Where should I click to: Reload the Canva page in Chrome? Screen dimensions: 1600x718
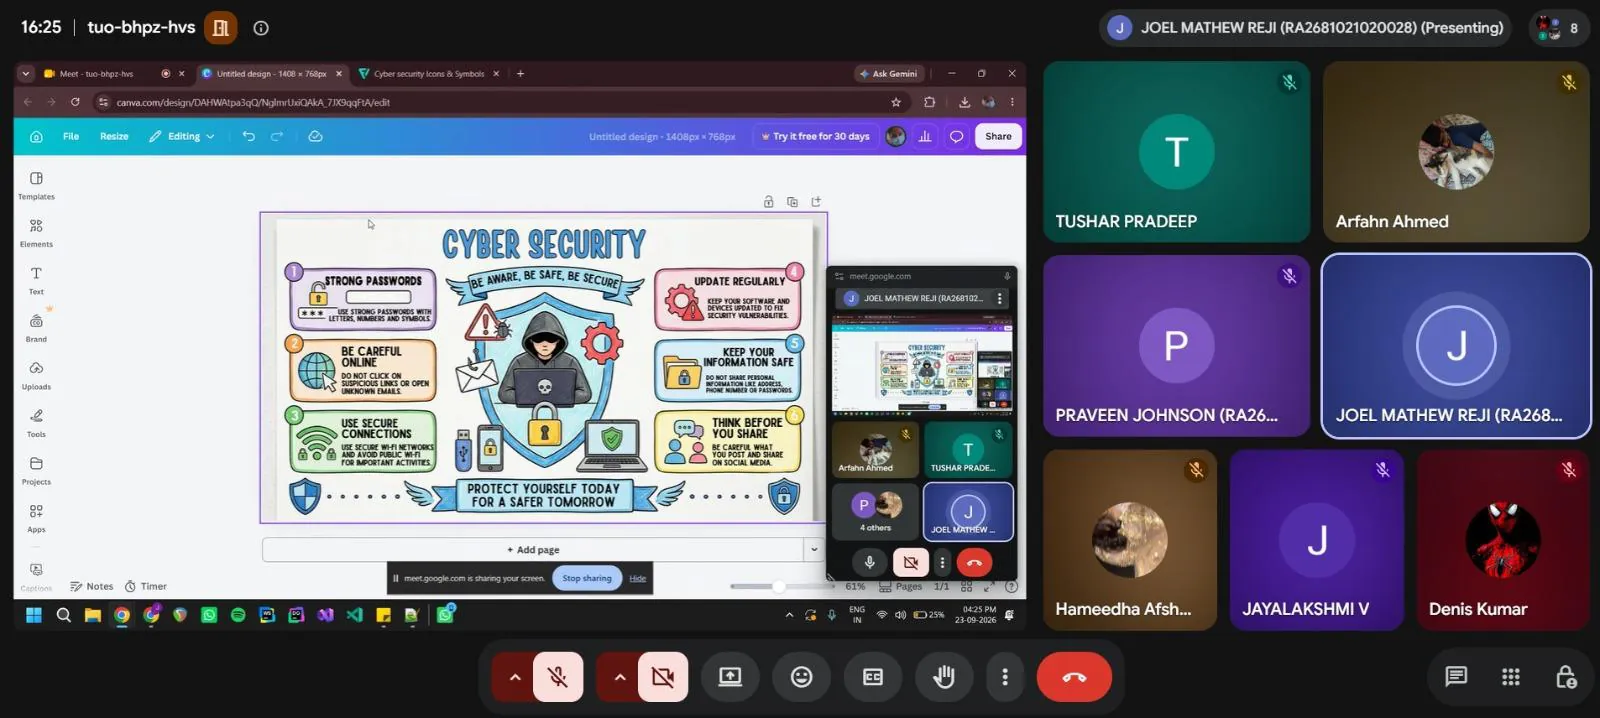coord(75,102)
